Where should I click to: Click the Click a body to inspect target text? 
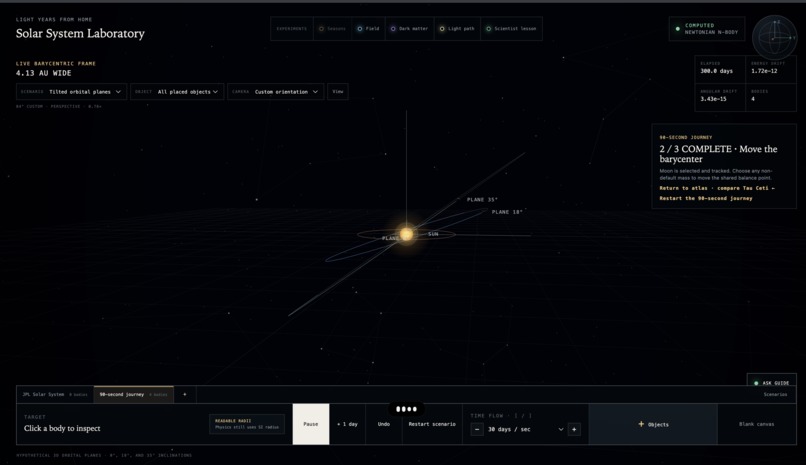[62, 428]
